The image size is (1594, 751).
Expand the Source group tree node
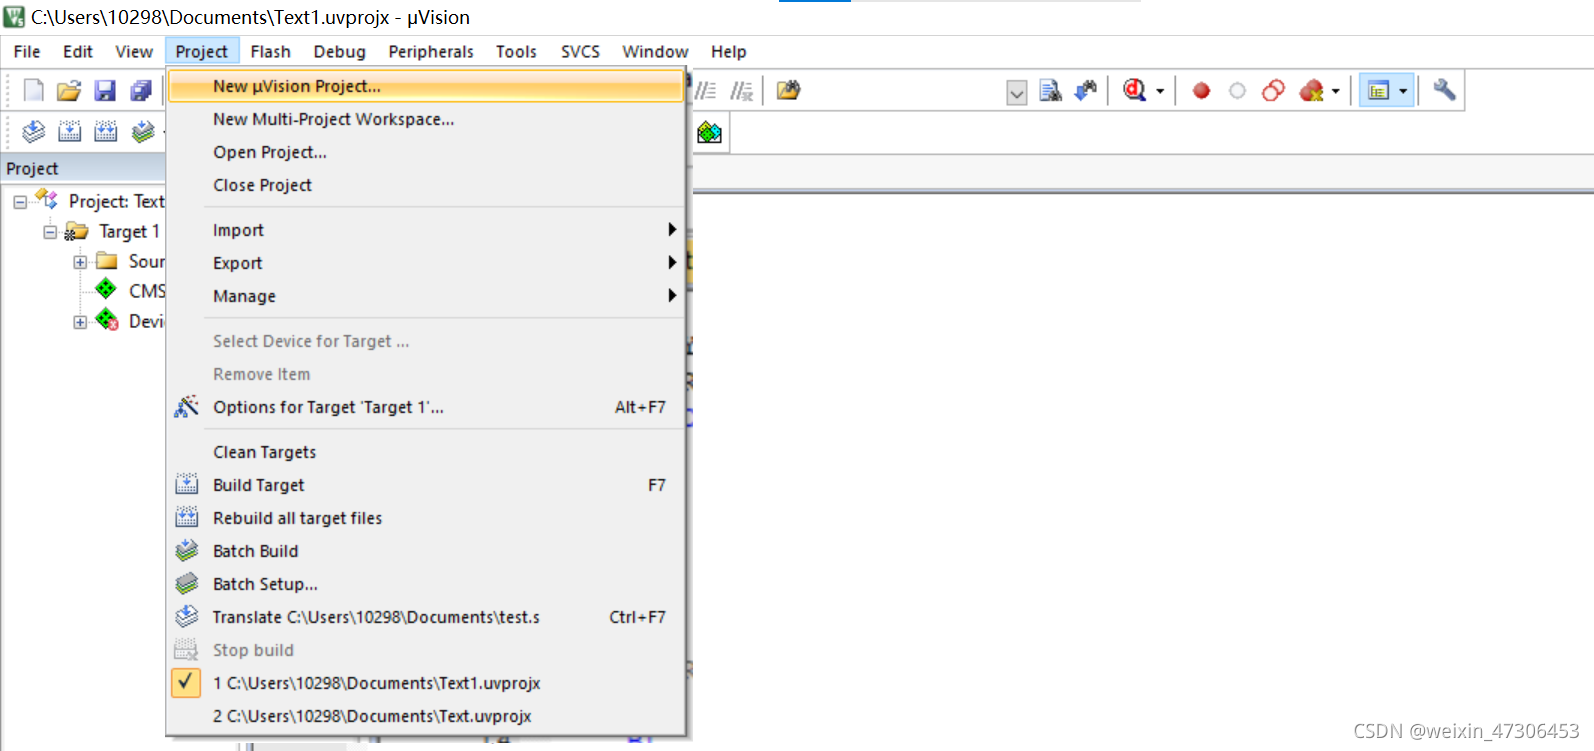coord(80,262)
